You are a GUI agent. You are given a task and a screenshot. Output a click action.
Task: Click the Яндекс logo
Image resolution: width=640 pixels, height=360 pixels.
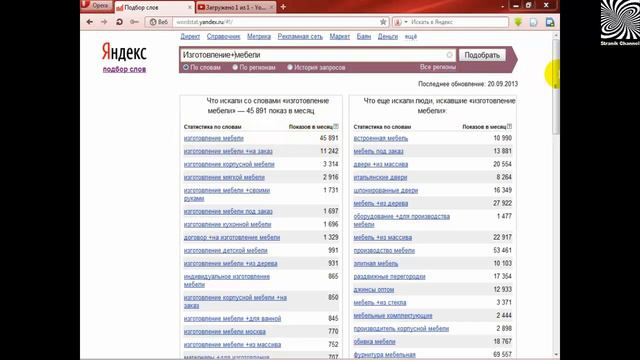click(x=124, y=52)
